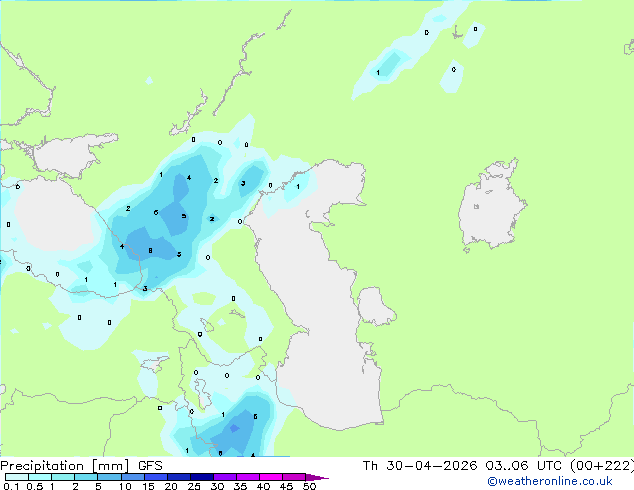634x490 pixels.
Task: Click the 35–40 mm legend color box
Action: [x=248, y=477]
